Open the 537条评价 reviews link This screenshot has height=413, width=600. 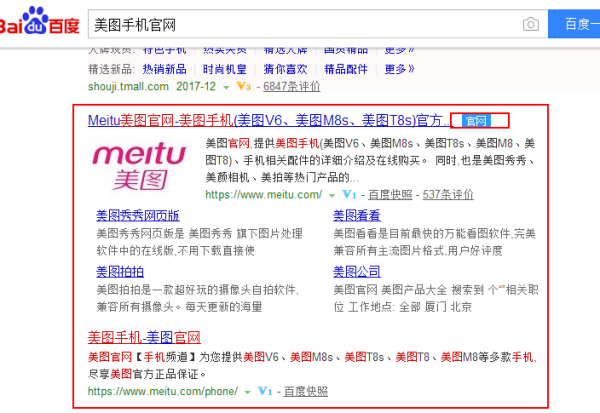[x=448, y=195]
